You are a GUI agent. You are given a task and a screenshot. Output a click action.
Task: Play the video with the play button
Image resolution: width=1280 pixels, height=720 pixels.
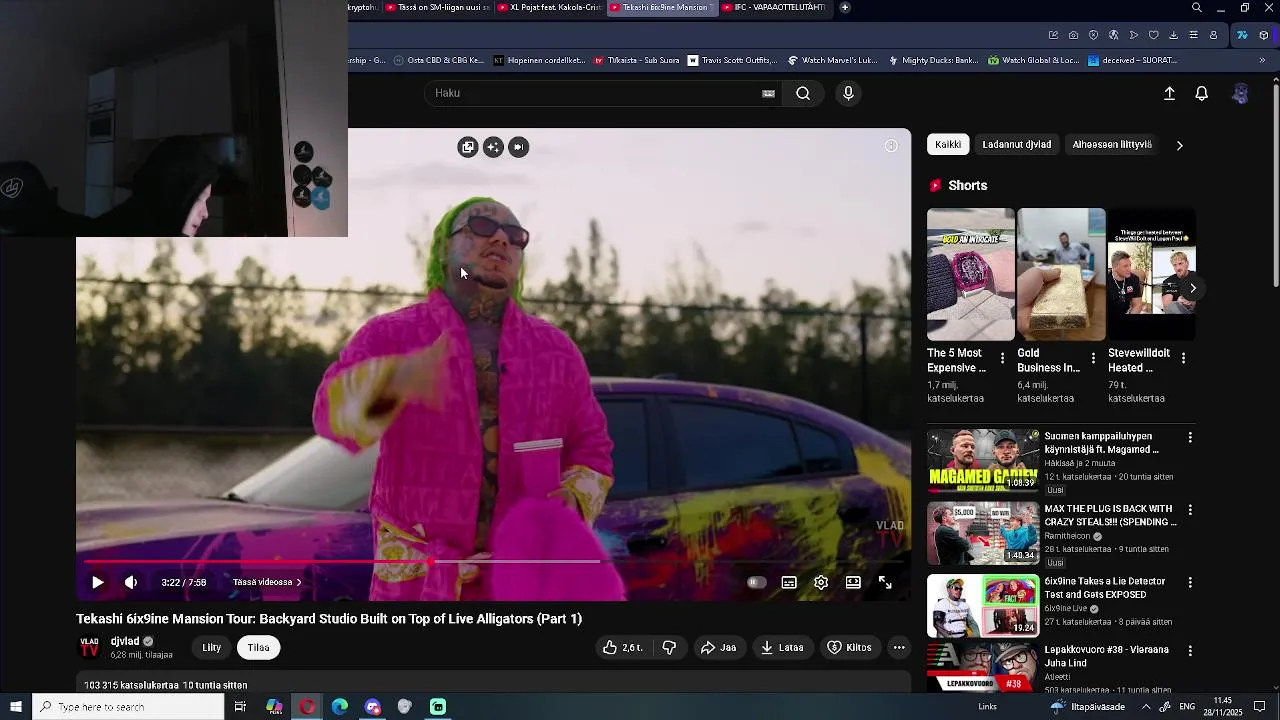[97, 582]
